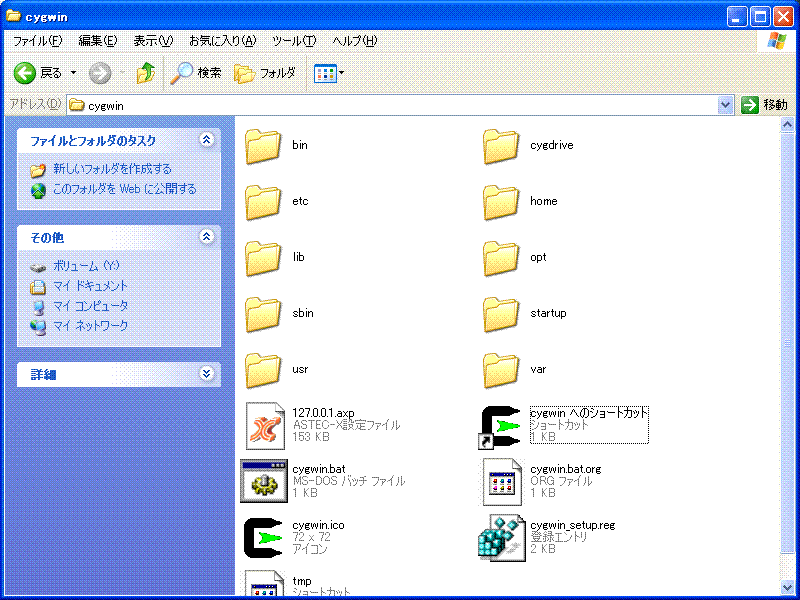Click the var folder icon
This screenshot has height=600, width=800.
click(501, 371)
